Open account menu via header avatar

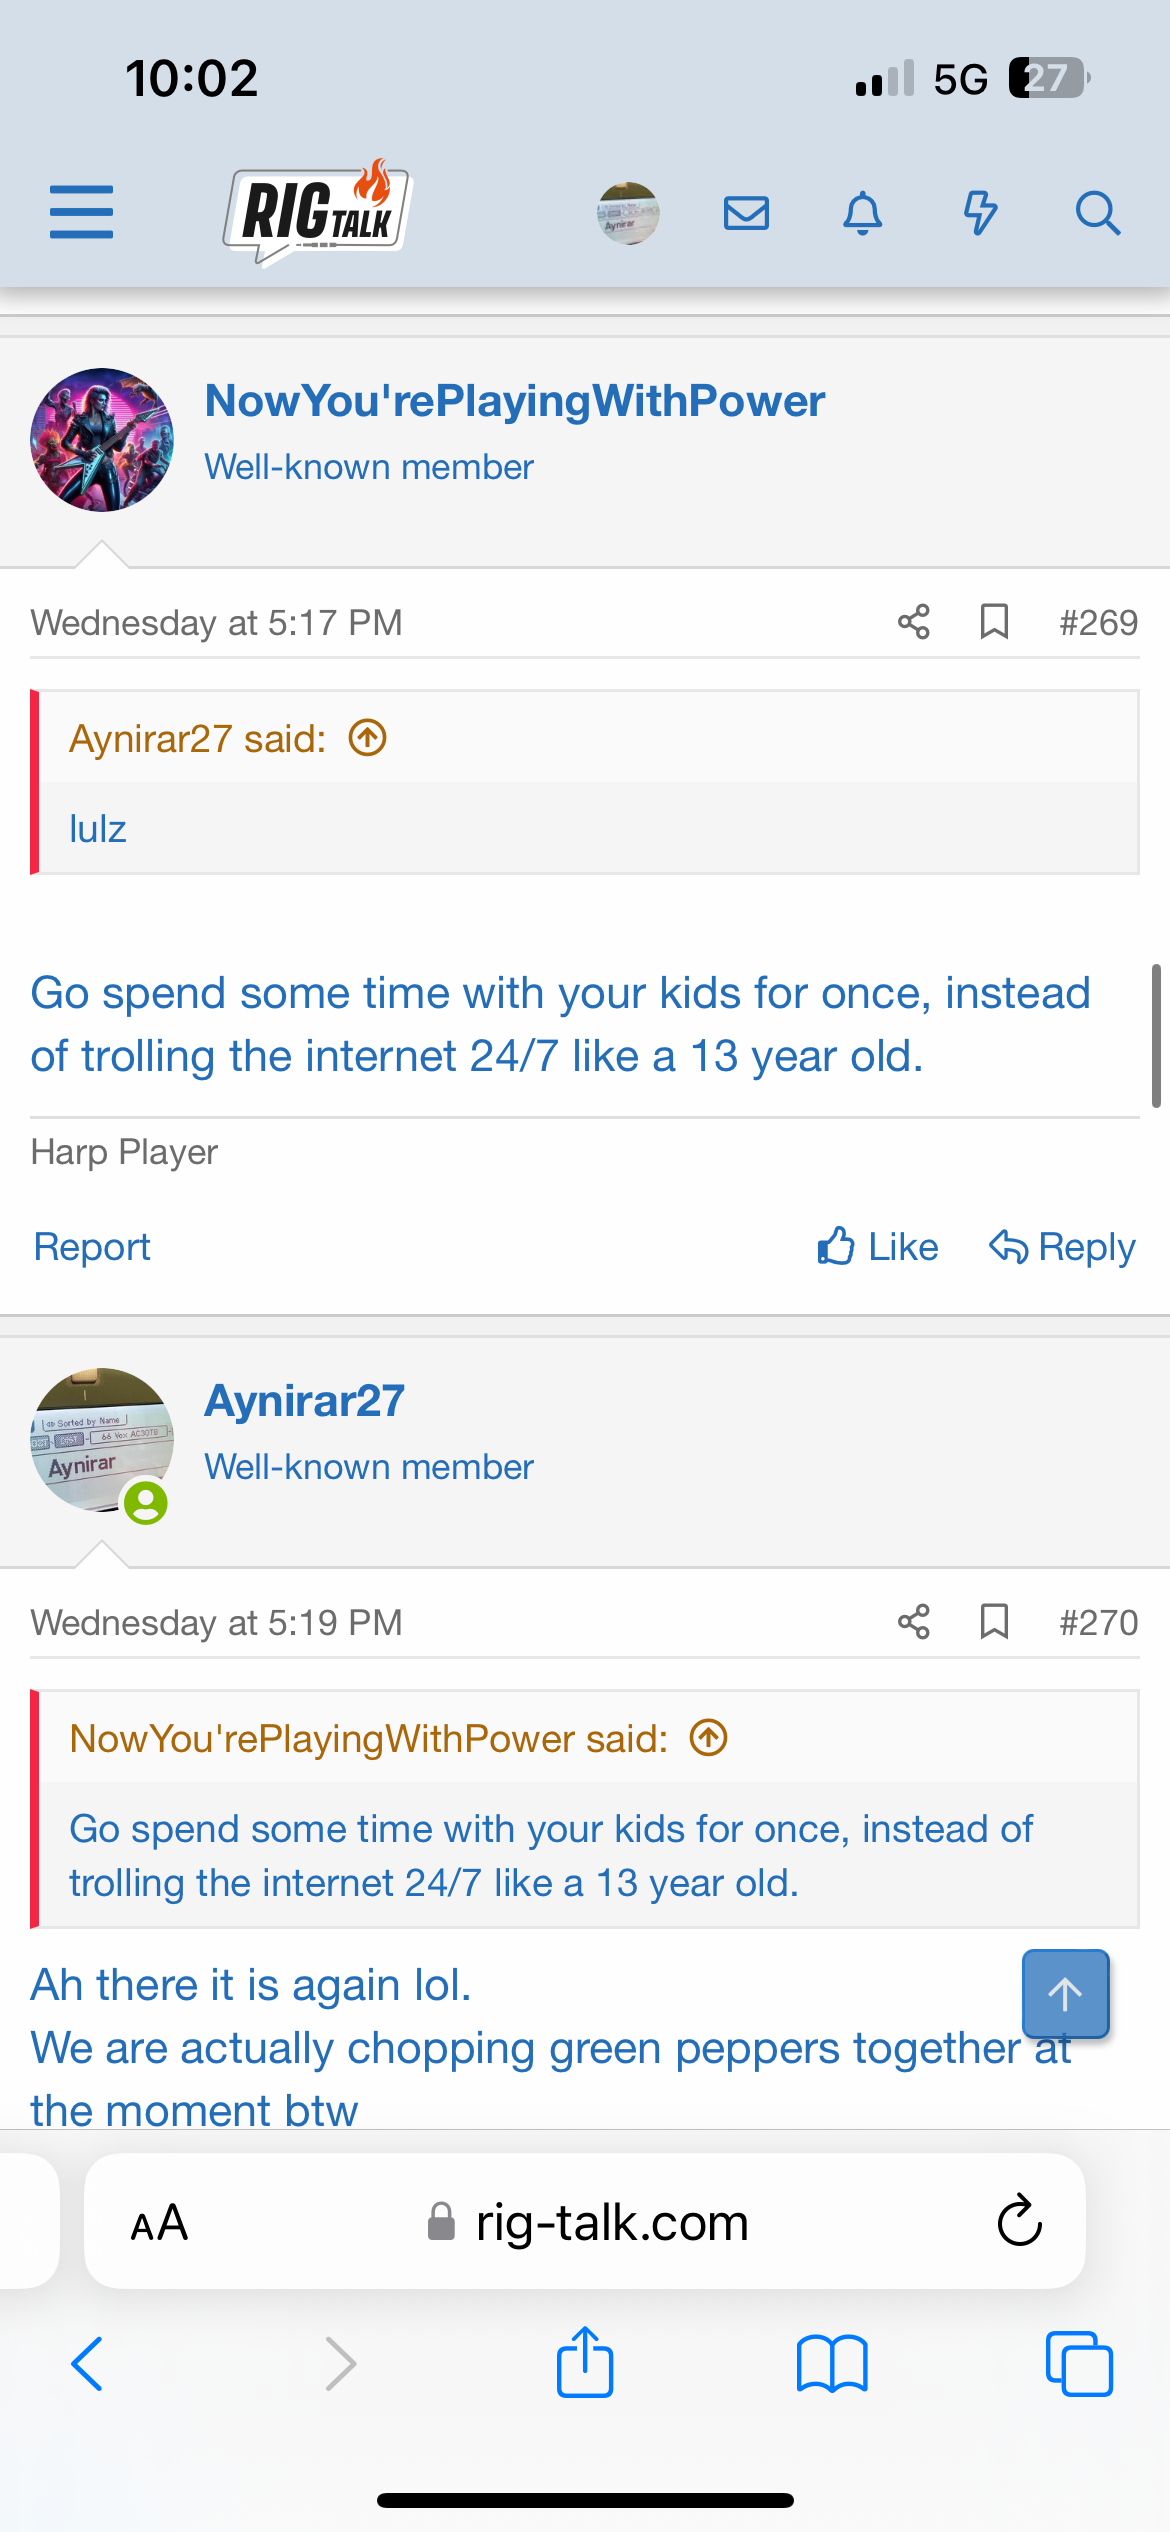pyautogui.click(x=628, y=213)
